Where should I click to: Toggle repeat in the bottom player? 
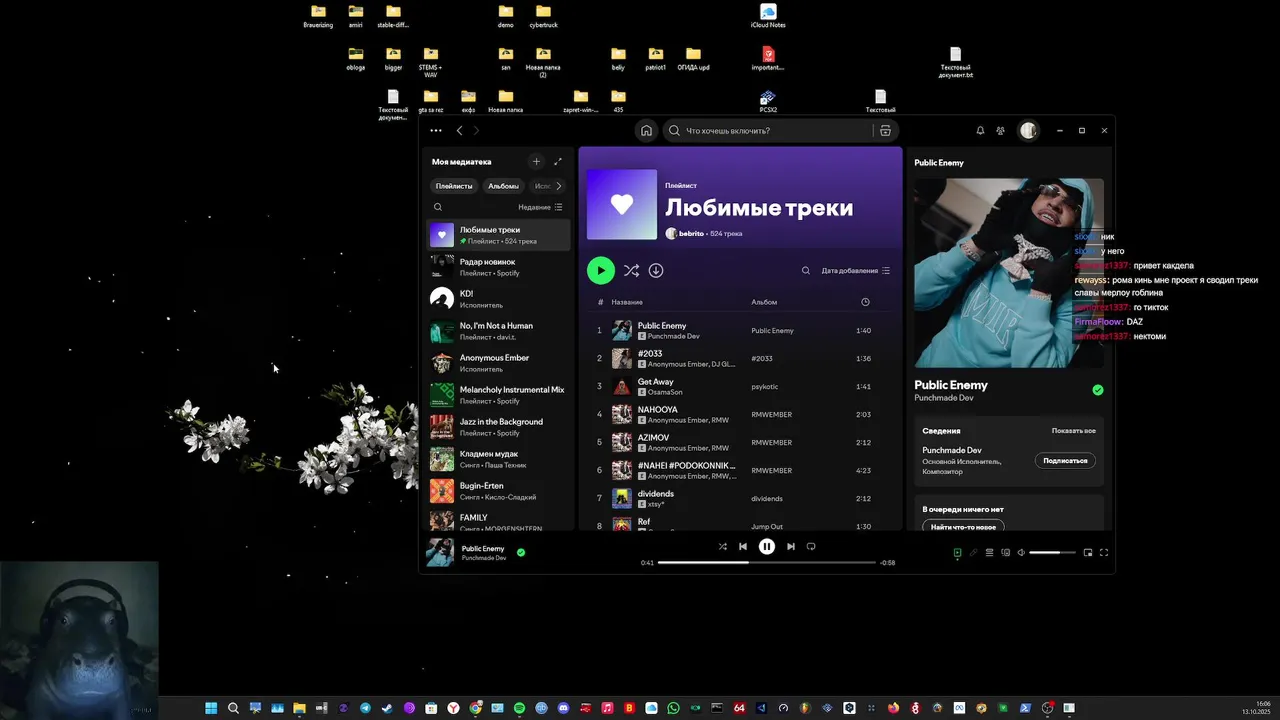(x=811, y=547)
